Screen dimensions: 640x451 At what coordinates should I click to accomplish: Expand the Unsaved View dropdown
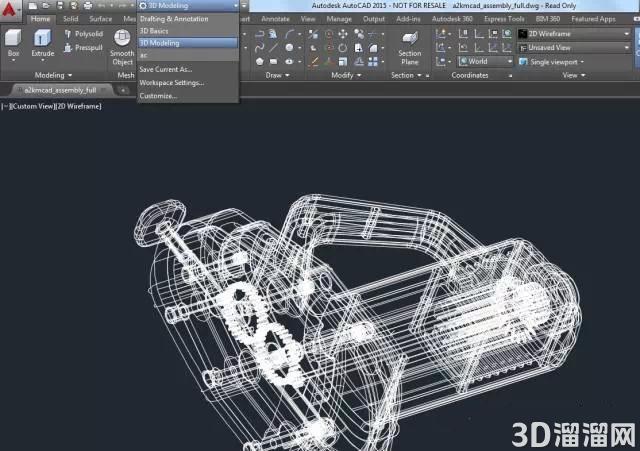pyautogui.click(x=575, y=48)
